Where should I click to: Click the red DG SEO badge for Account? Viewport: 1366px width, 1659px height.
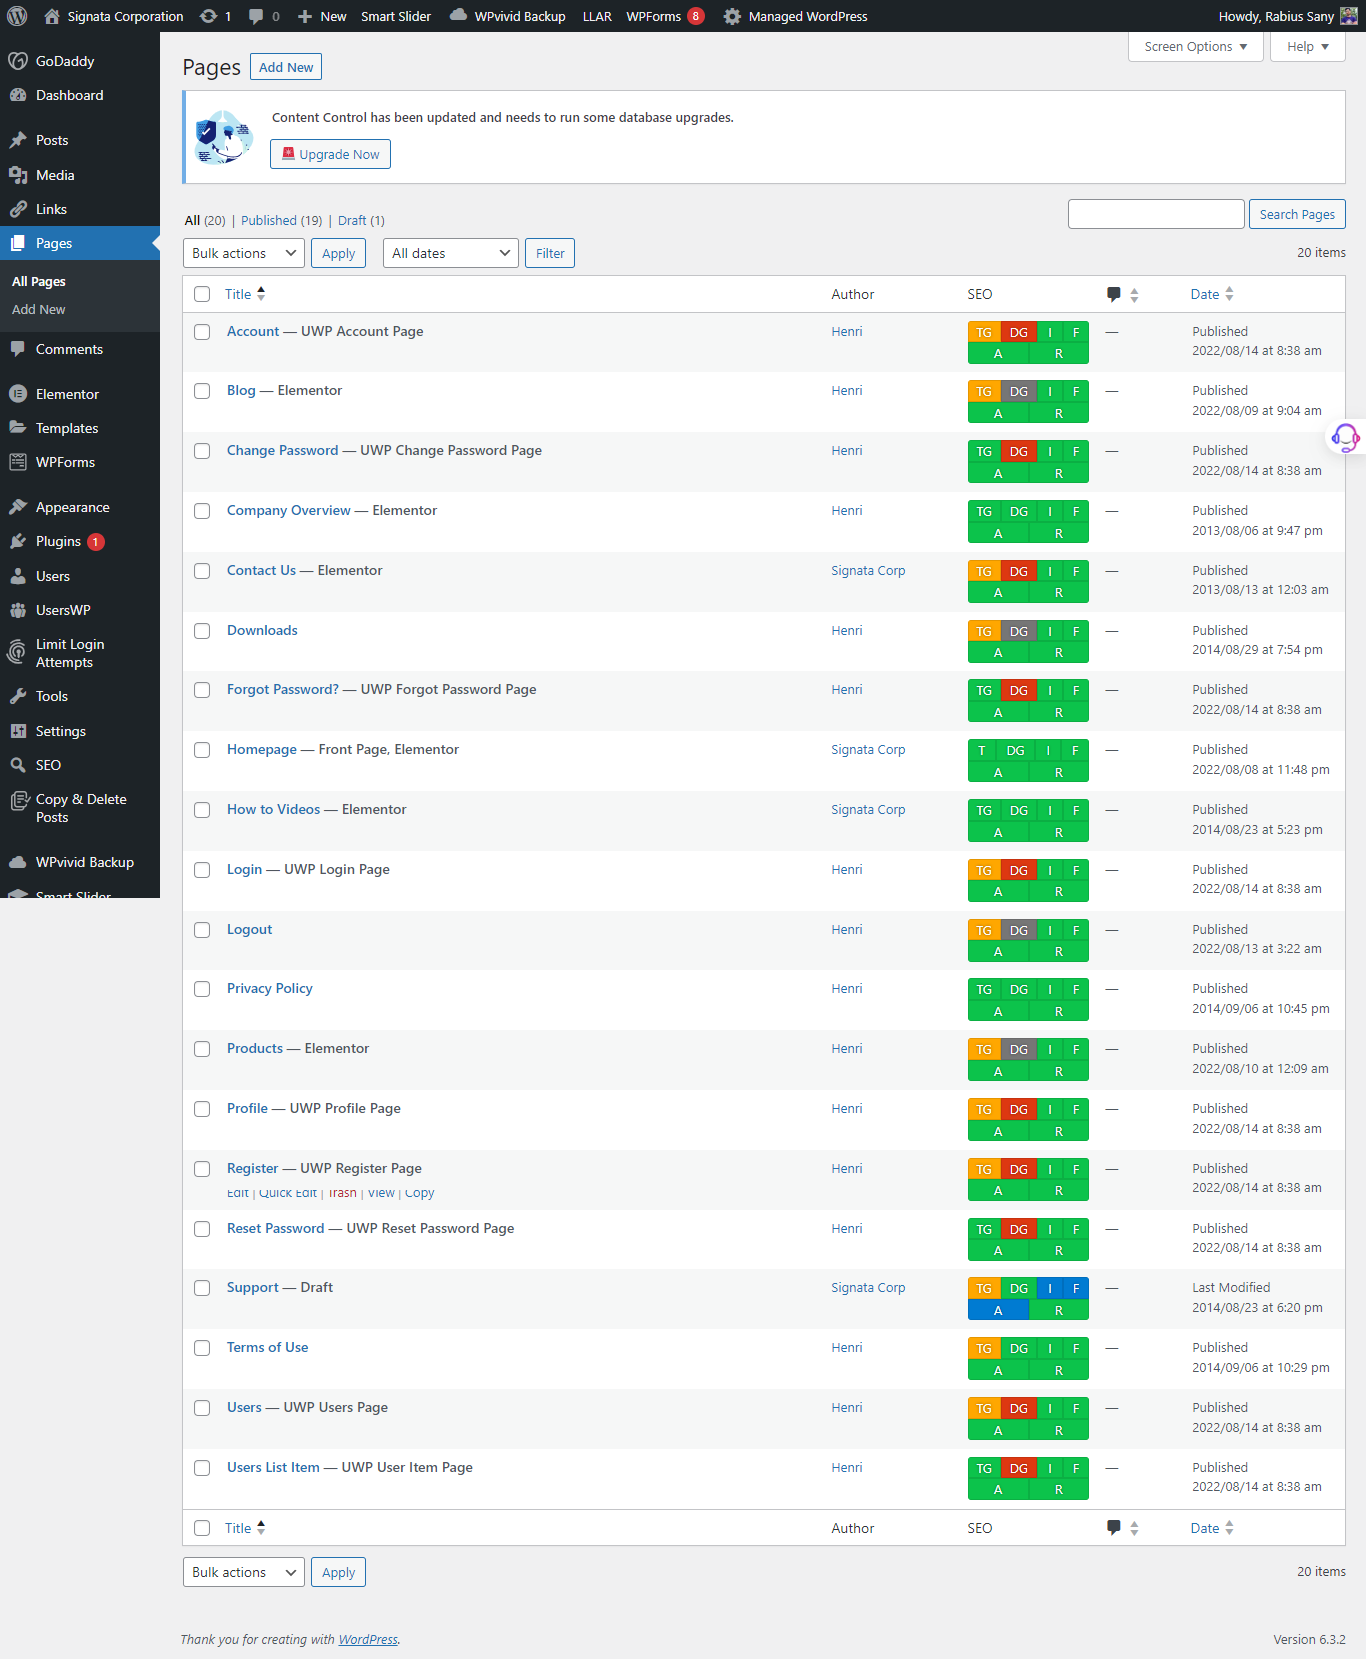[1018, 333]
